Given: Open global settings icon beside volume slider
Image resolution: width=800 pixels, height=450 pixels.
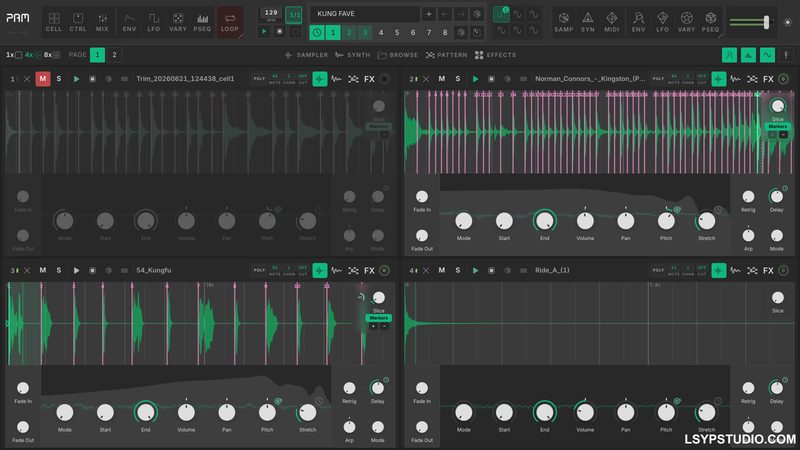Looking at the screenshot, I should (x=788, y=22).
